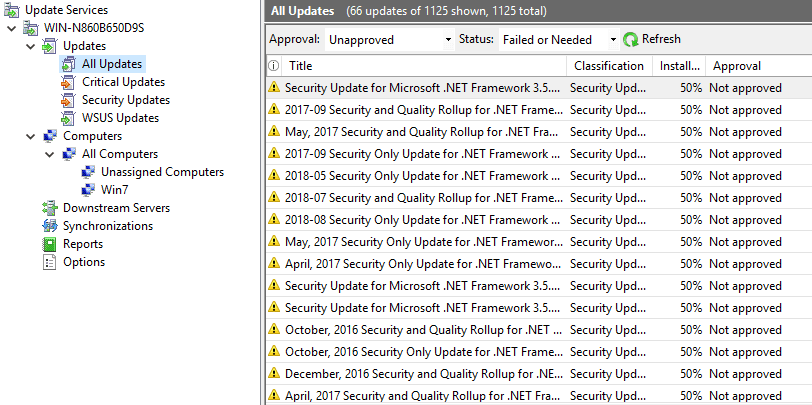Image resolution: width=812 pixels, height=405 pixels.
Task: Collapse the WIN-N860B650D9S server node
Action: point(12,28)
